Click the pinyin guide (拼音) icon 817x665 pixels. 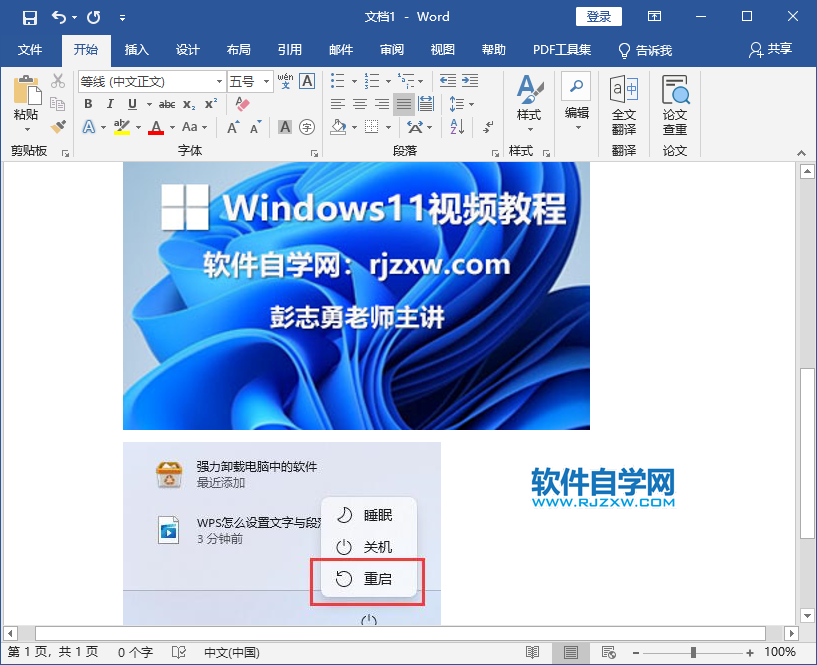pos(286,81)
